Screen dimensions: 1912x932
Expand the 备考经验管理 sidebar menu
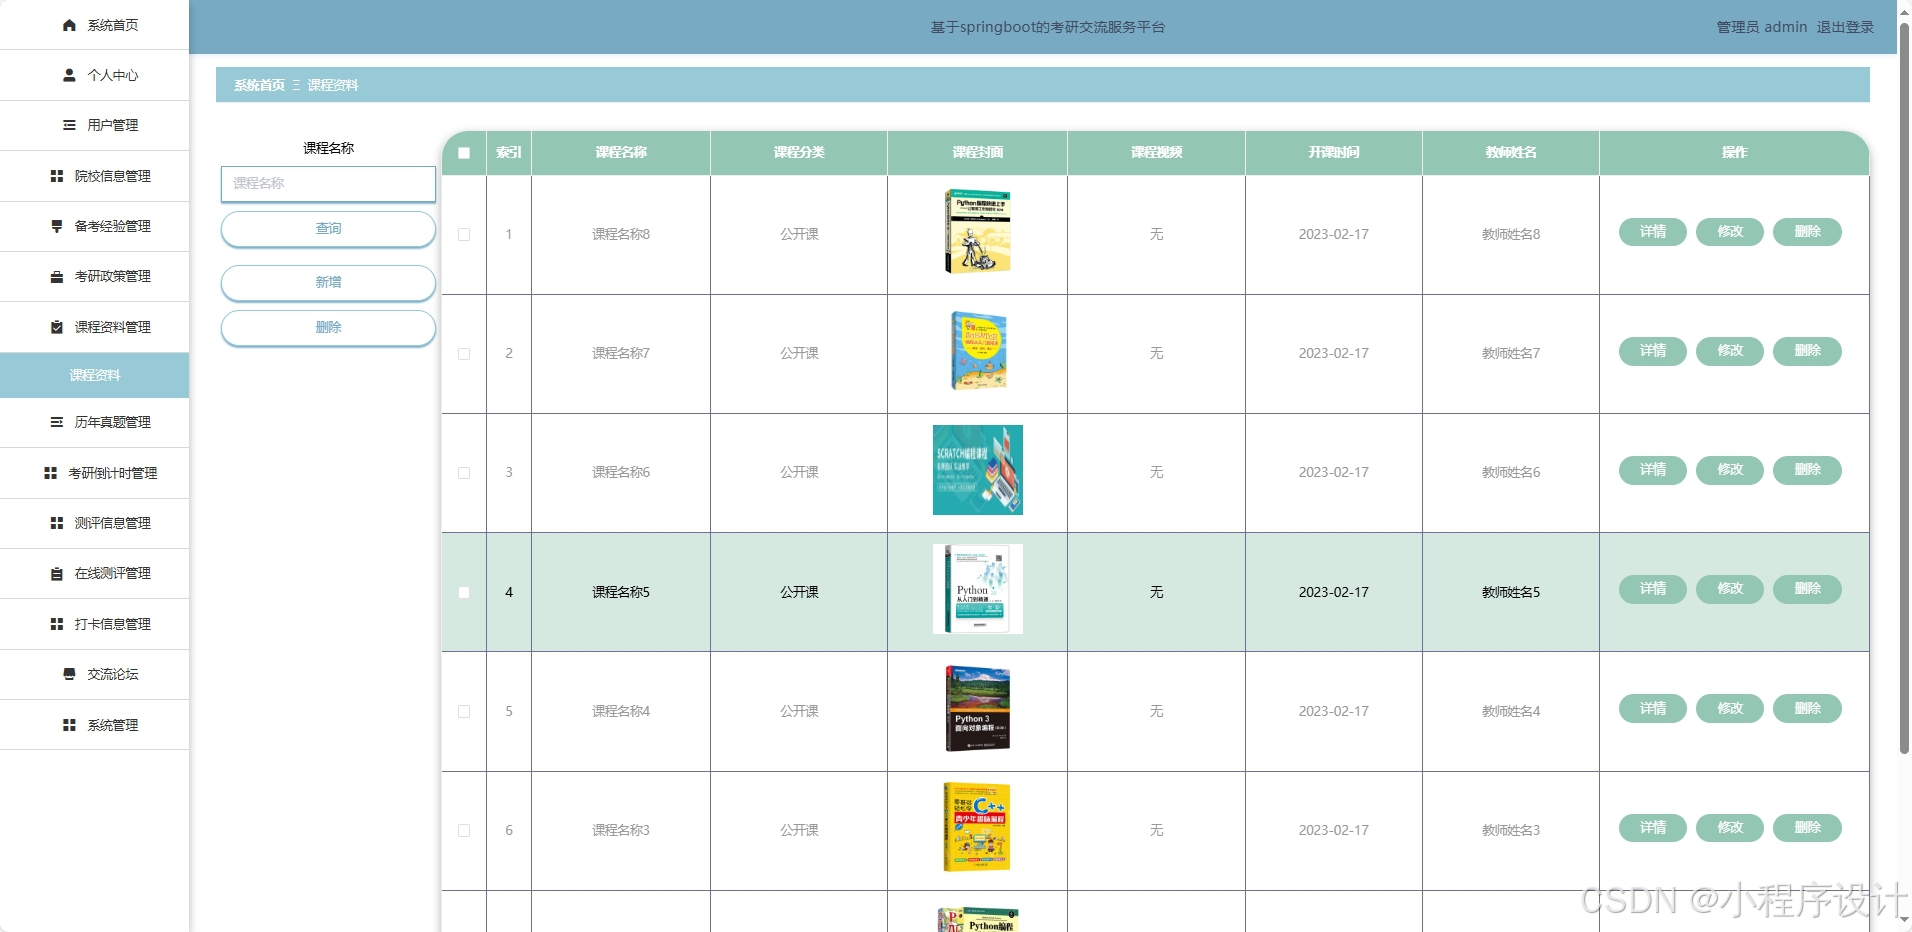tap(94, 226)
